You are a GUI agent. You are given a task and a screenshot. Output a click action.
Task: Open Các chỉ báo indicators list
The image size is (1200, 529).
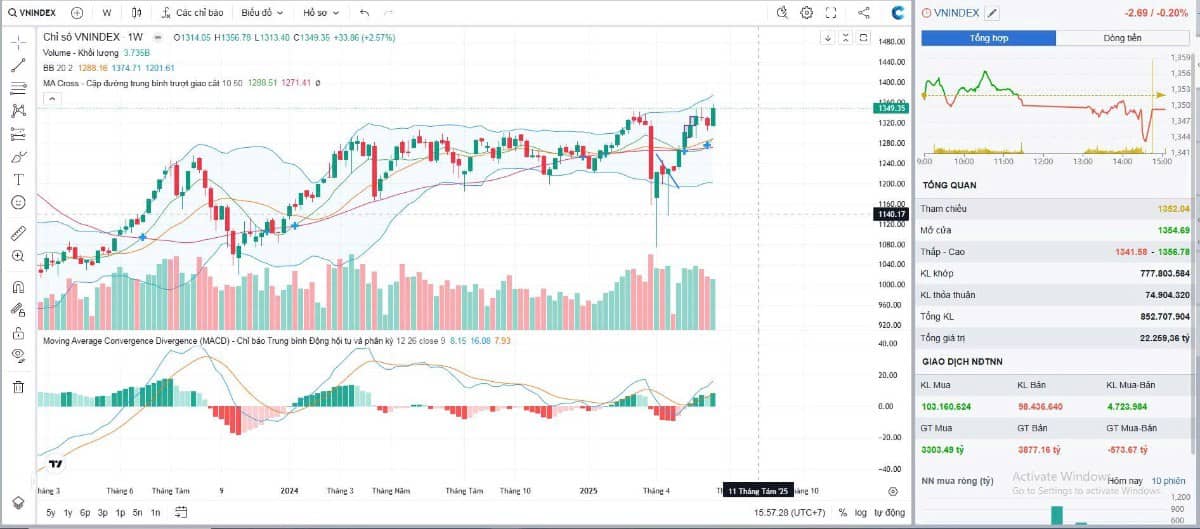(x=192, y=13)
